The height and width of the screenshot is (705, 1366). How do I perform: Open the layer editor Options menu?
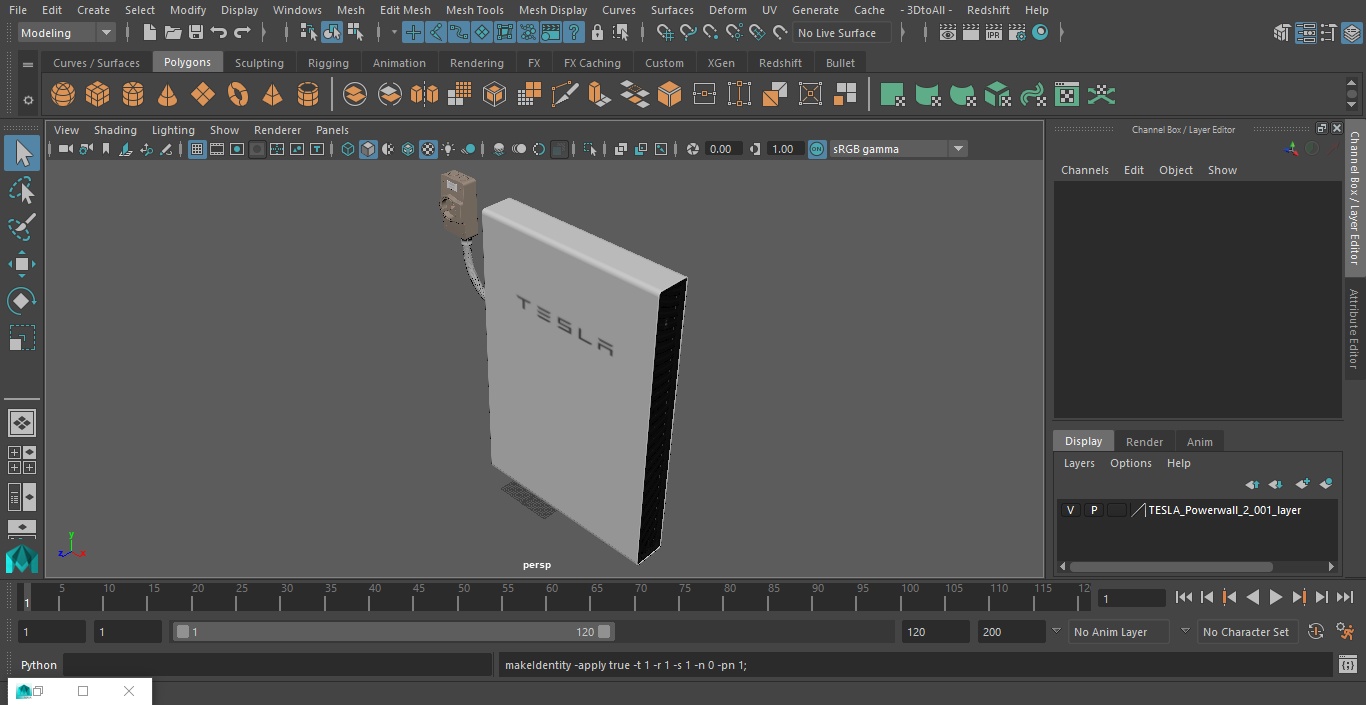pos(1131,463)
